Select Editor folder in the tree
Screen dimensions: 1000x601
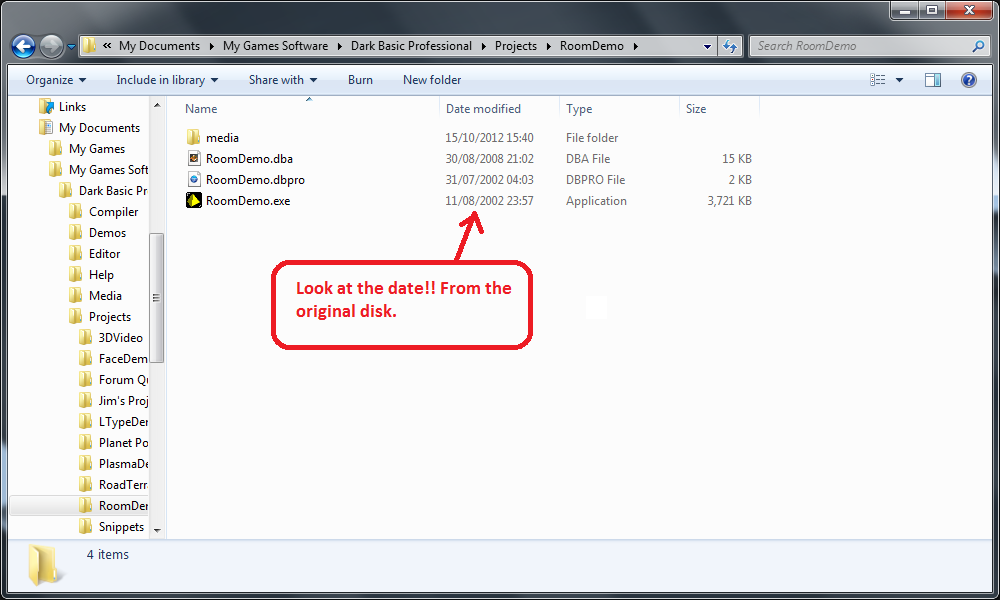tap(105, 254)
